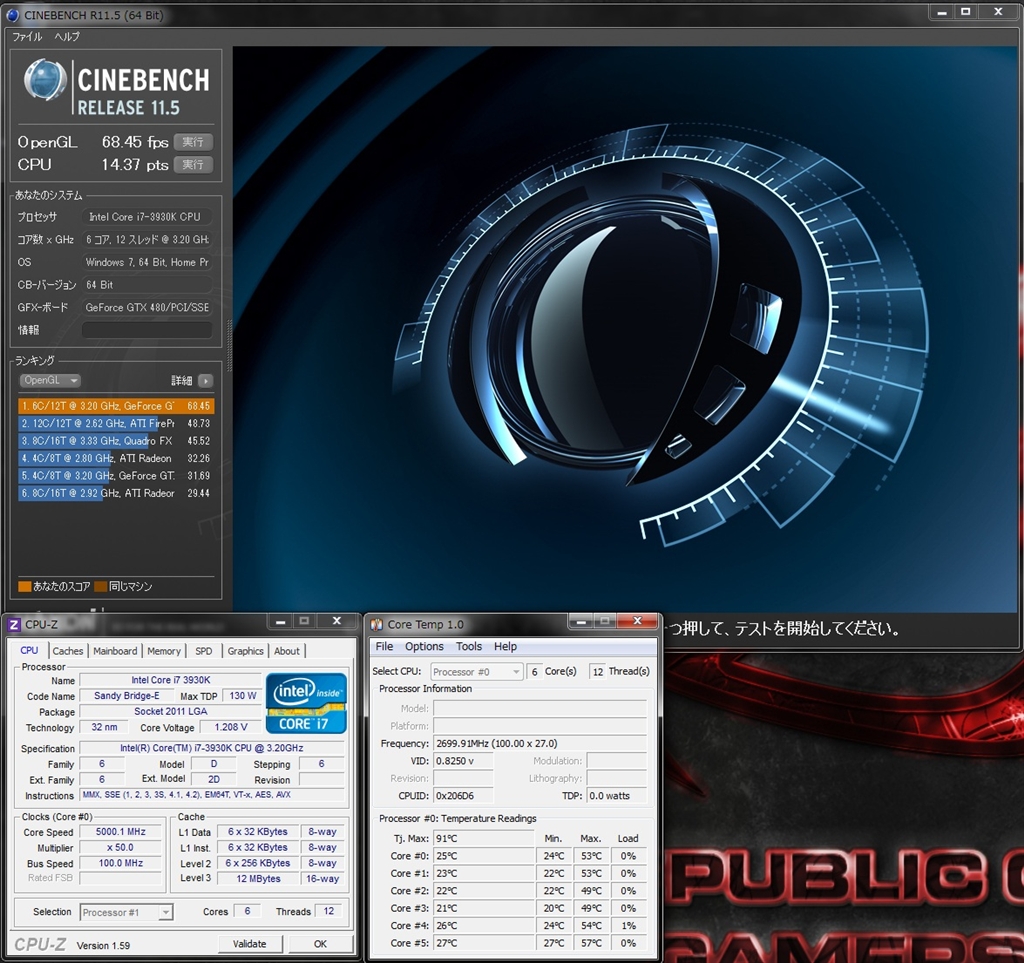Screen dimensions: 1024x963
Task: Open the OpenGL ranking type dropdown
Action: pos(50,381)
